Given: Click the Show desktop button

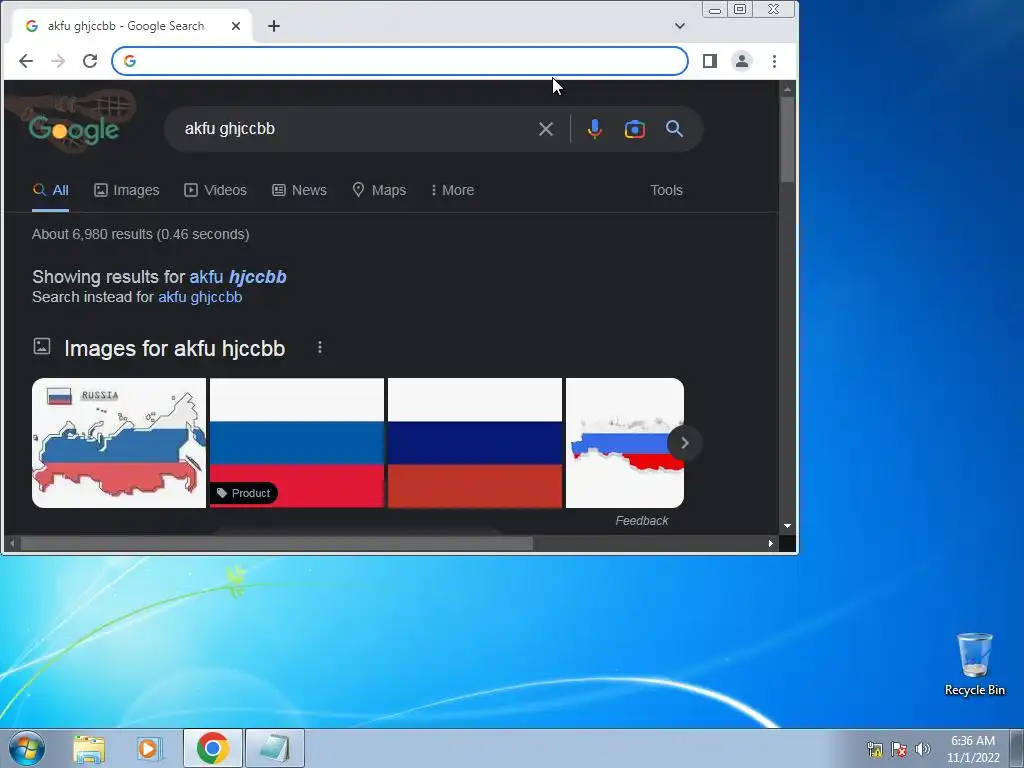Looking at the screenshot, I should 1017,748.
